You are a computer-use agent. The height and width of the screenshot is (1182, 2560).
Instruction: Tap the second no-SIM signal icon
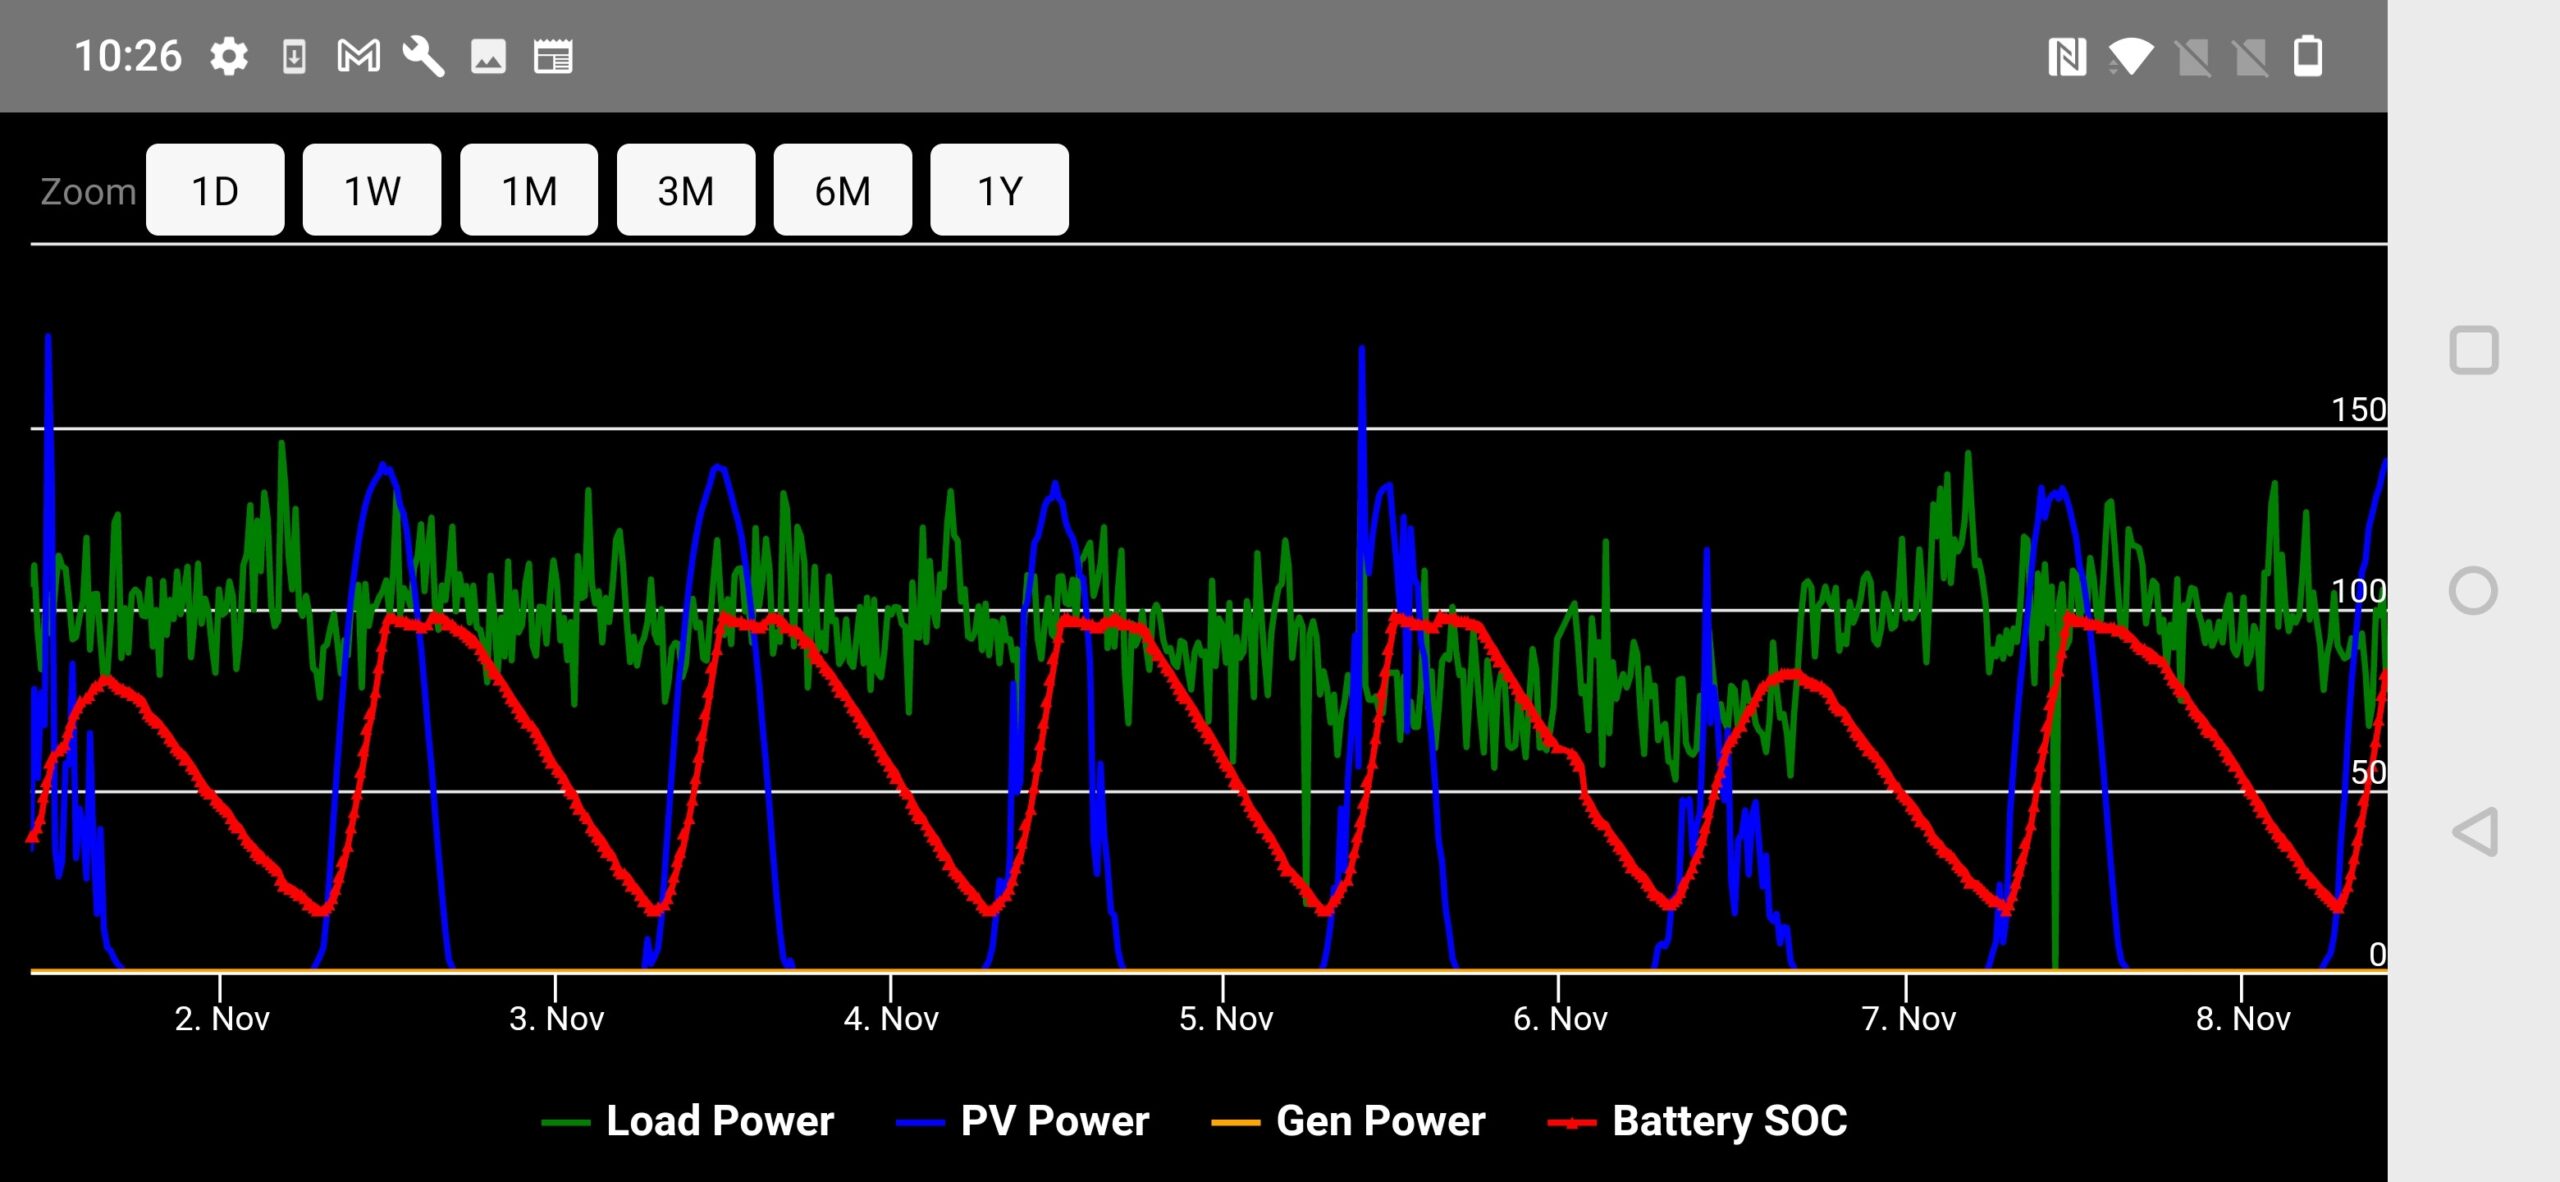pyautogui.click(x=2252, y=57)
